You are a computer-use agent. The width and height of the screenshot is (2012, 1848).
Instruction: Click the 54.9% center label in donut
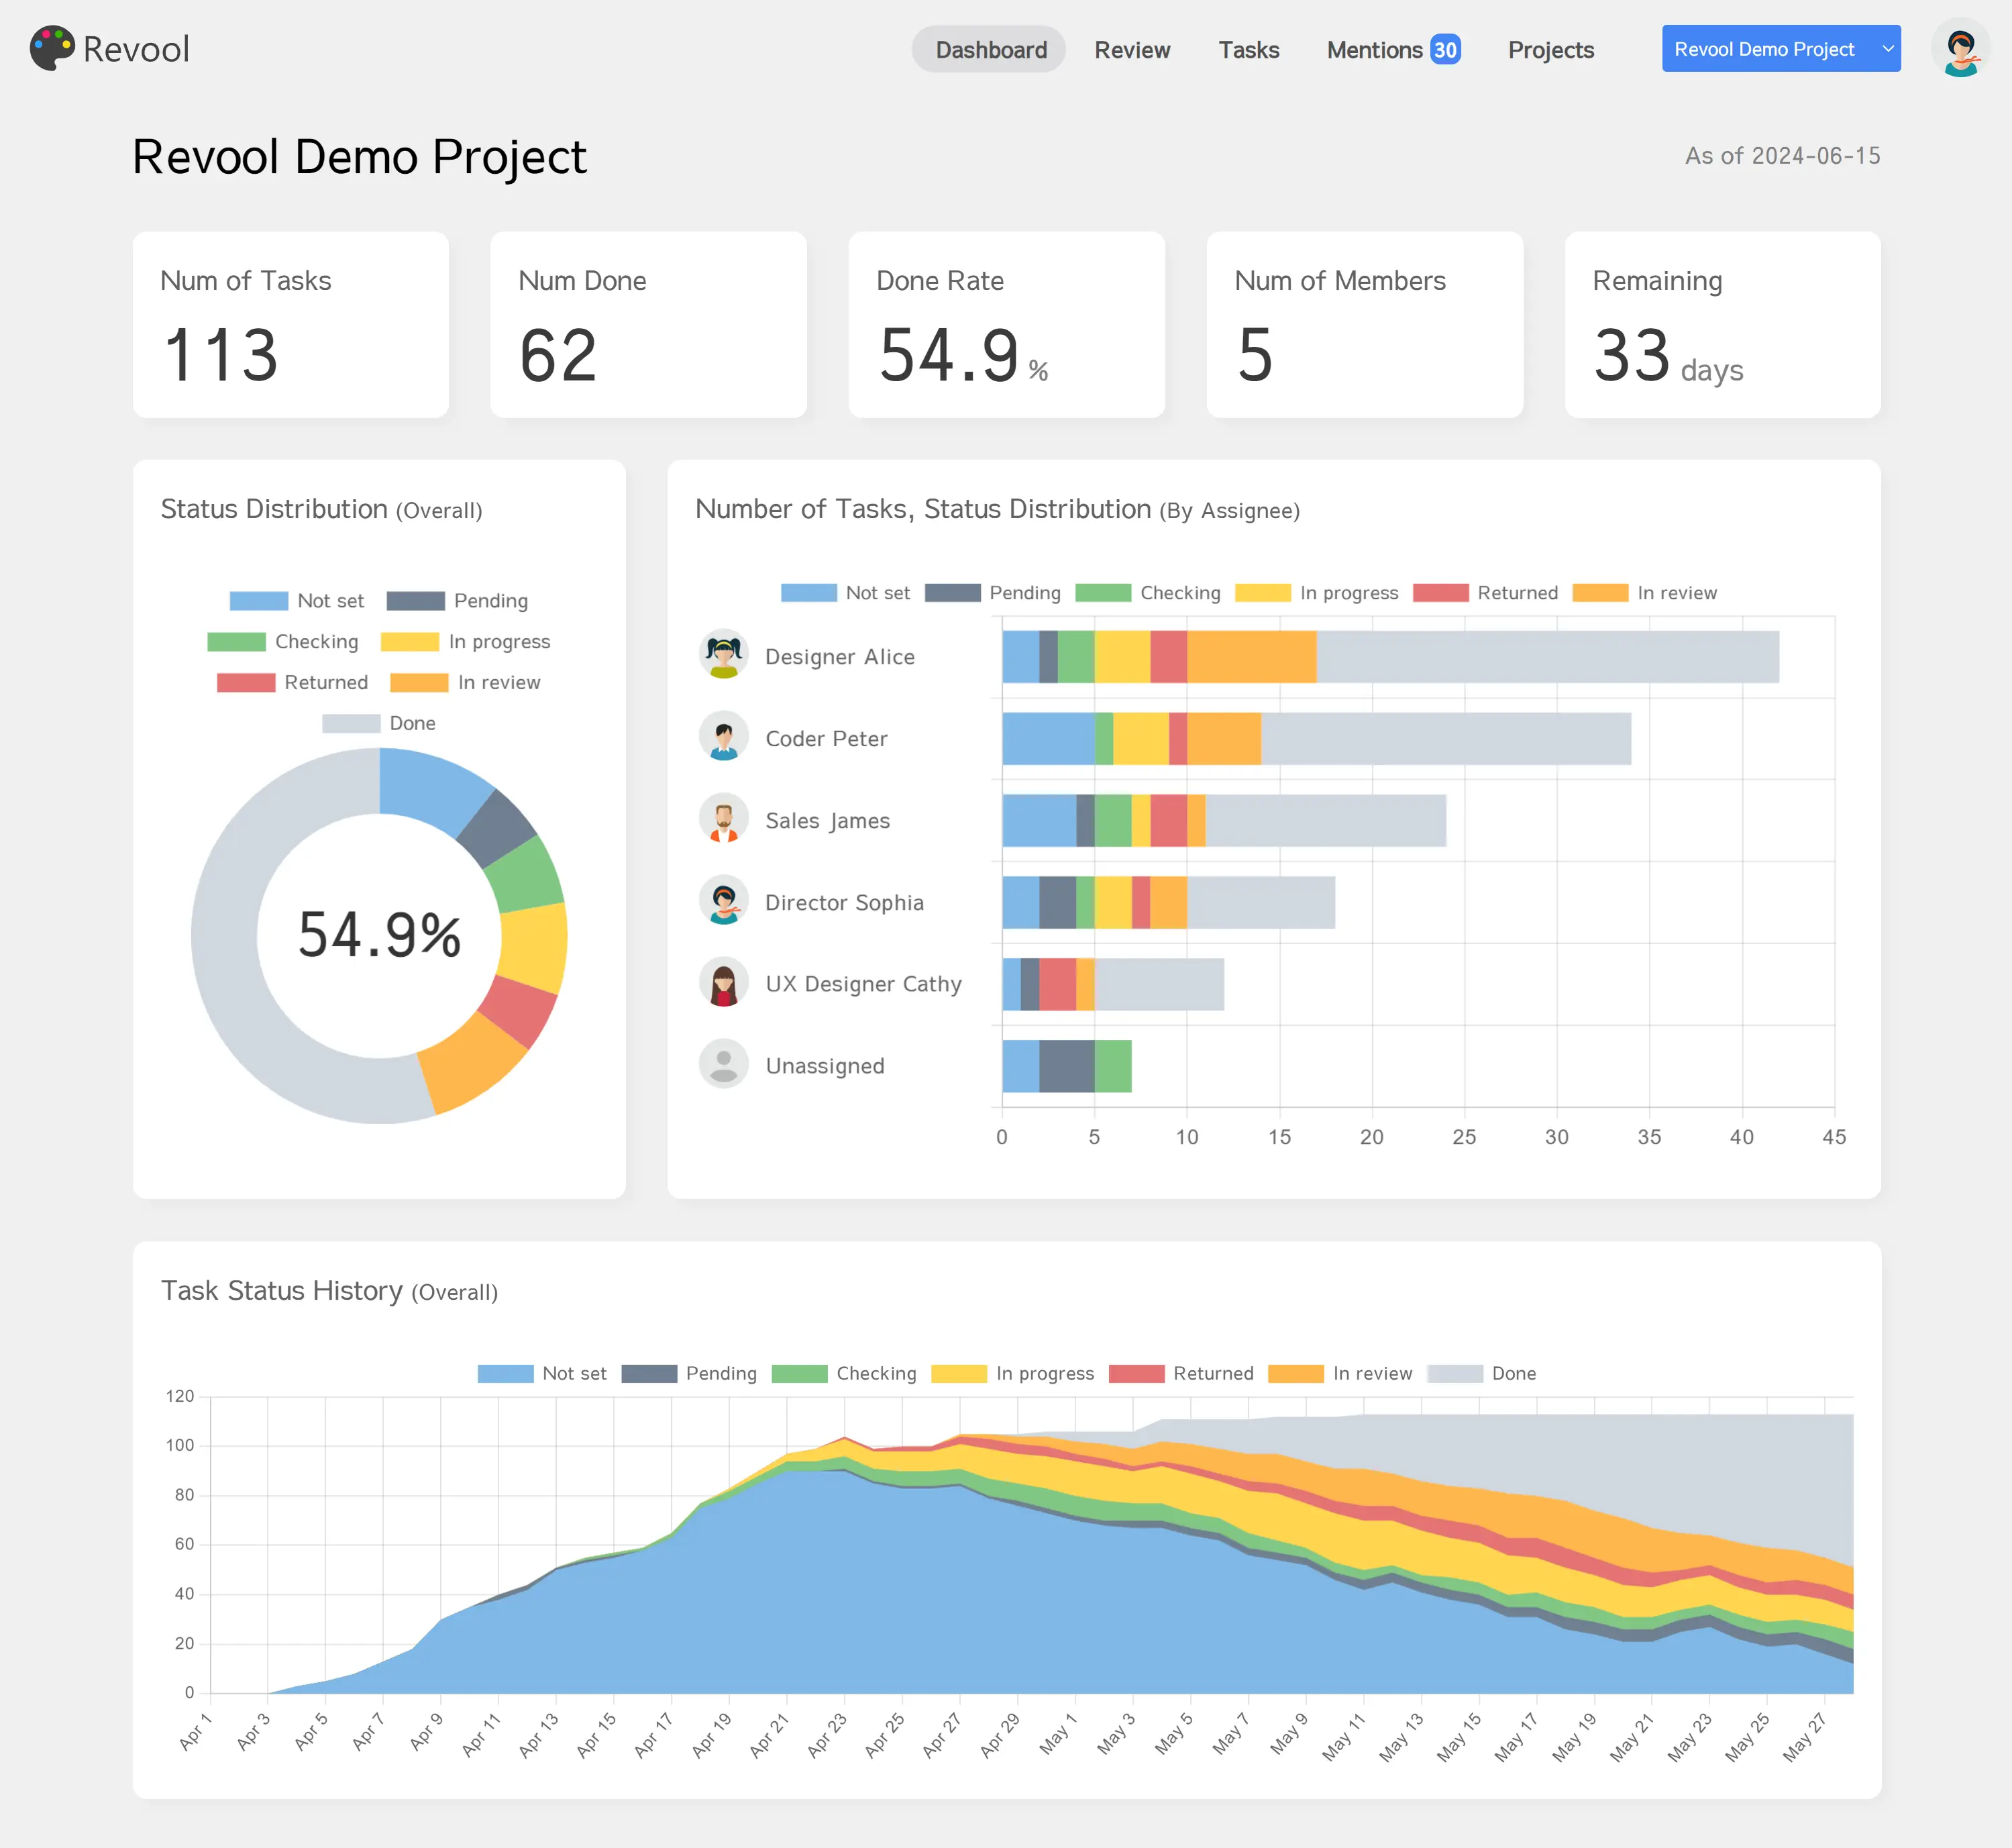[x=379, y=935]
